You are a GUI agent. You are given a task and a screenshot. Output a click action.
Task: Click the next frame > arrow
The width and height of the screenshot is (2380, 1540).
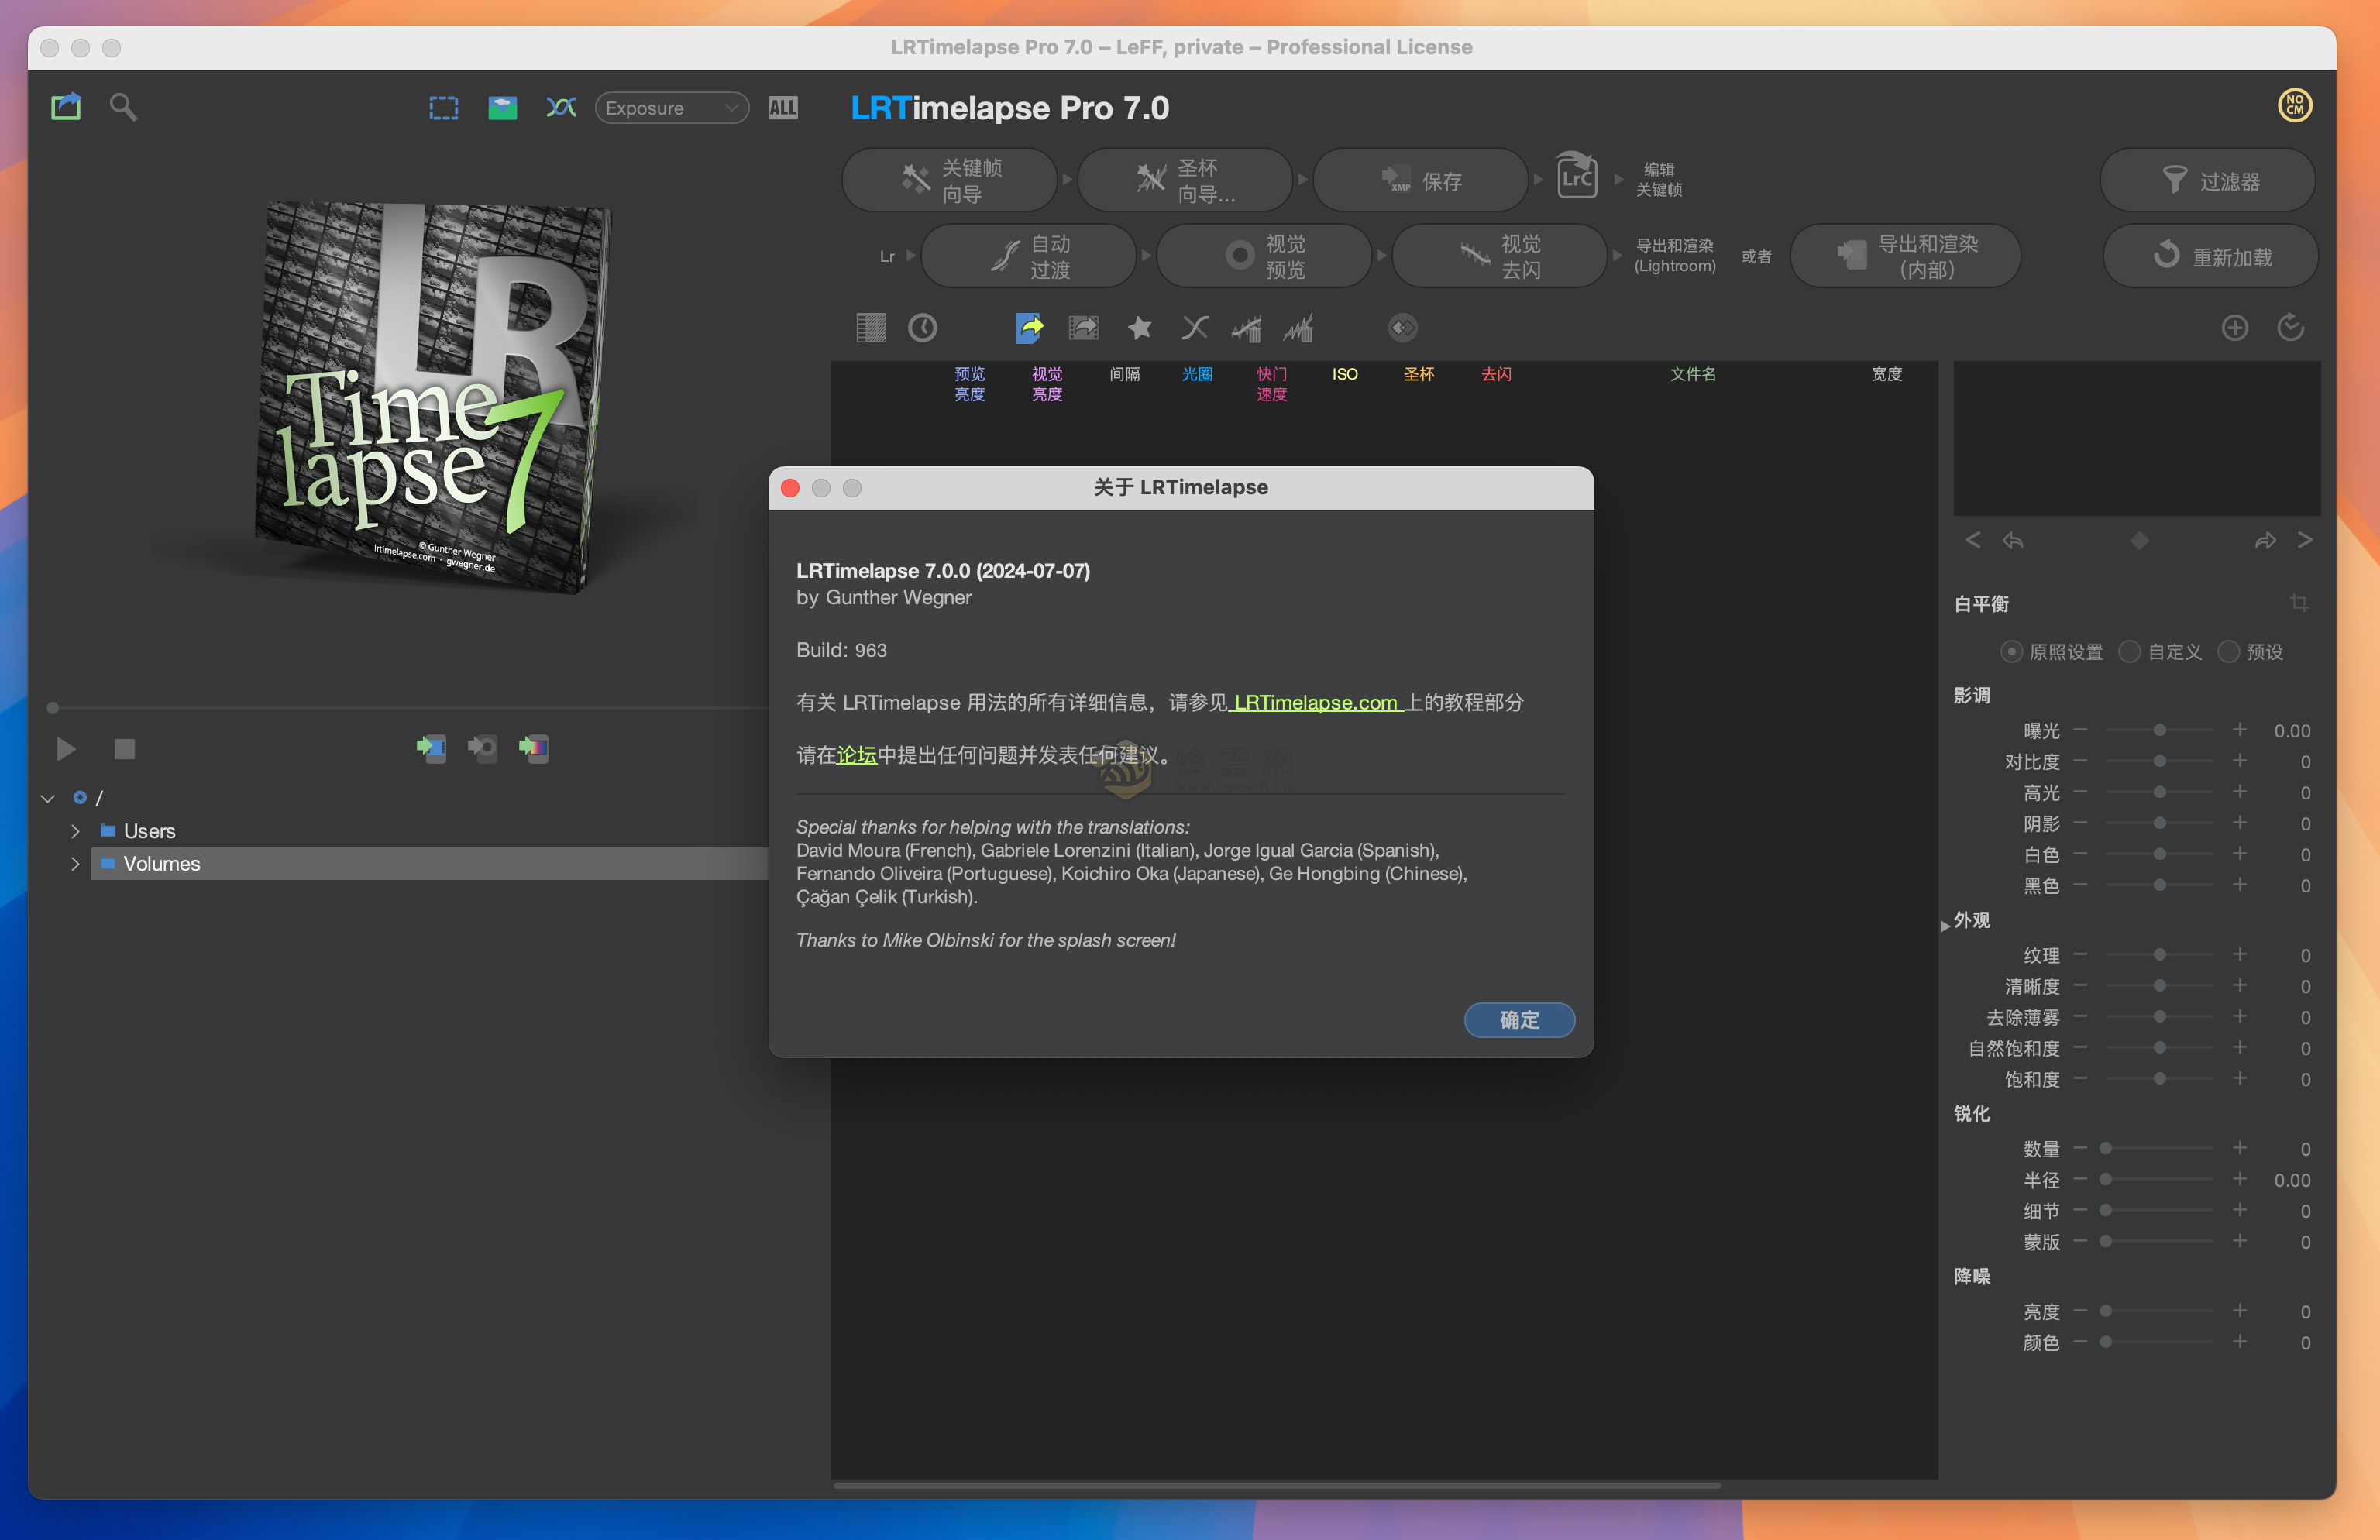tap(2305, 540)
